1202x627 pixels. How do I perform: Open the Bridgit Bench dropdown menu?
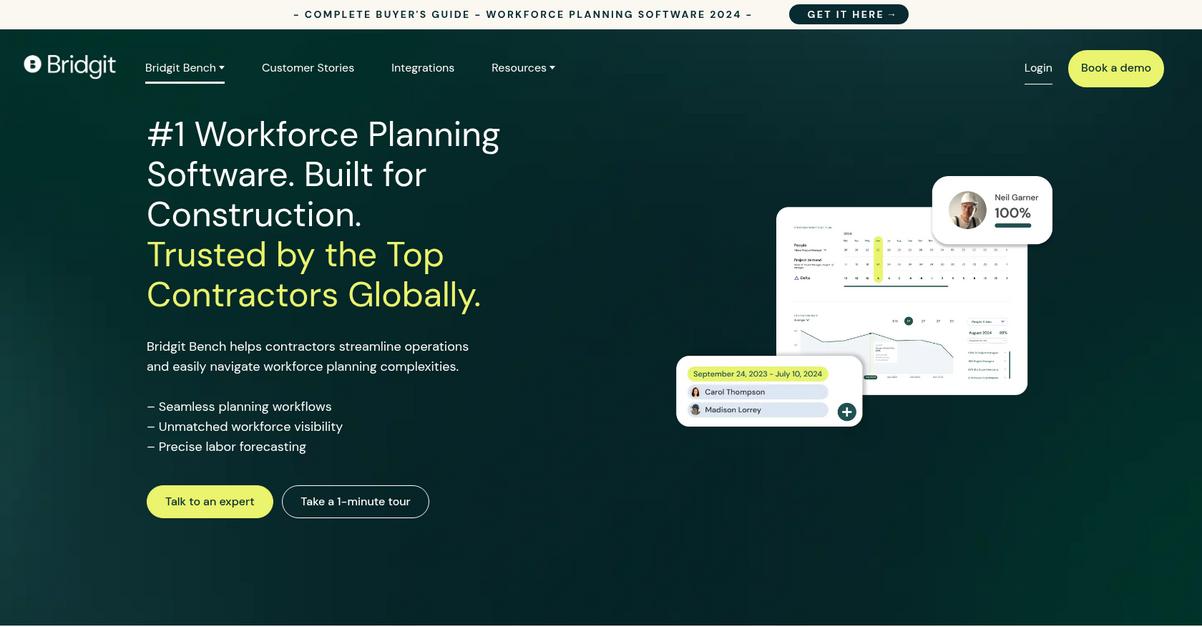click(x=185, y=68)
